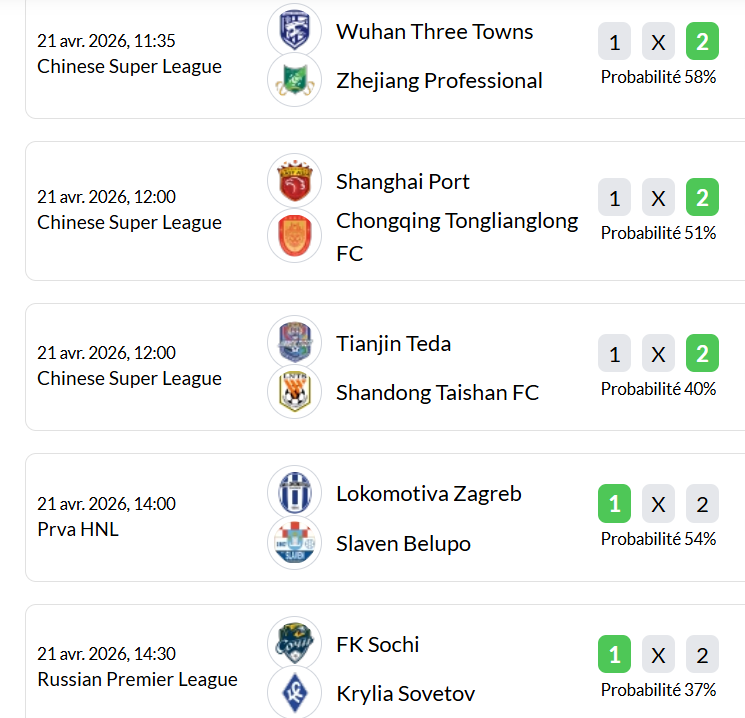Open the Lokomotiva Zagreb club badge
This screenshot has height=718, width=745.
[x=294, y=493]
